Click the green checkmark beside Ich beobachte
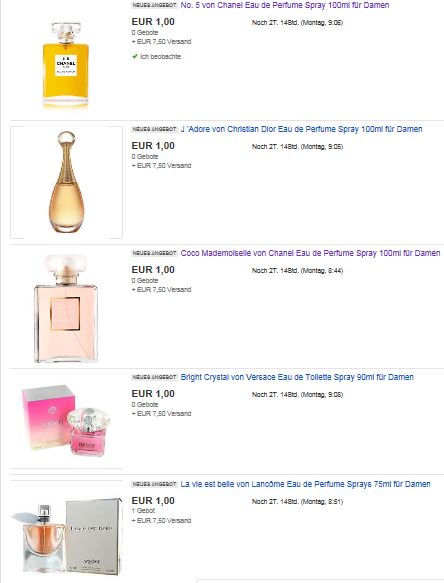Screen dimensions: 444x583 135,57
